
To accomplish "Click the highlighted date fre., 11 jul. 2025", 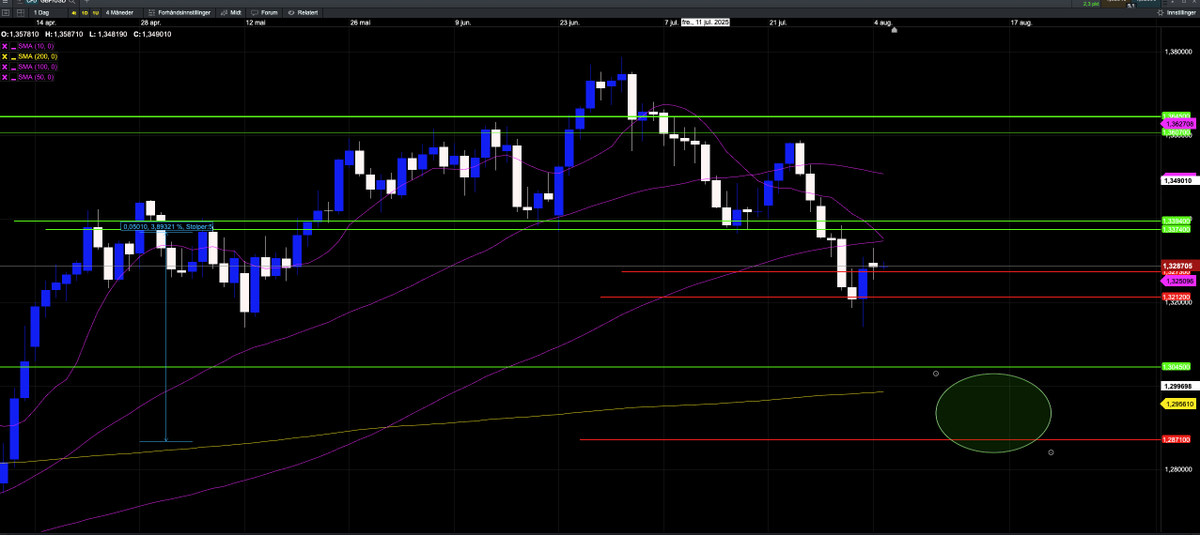I will (705, 22).
